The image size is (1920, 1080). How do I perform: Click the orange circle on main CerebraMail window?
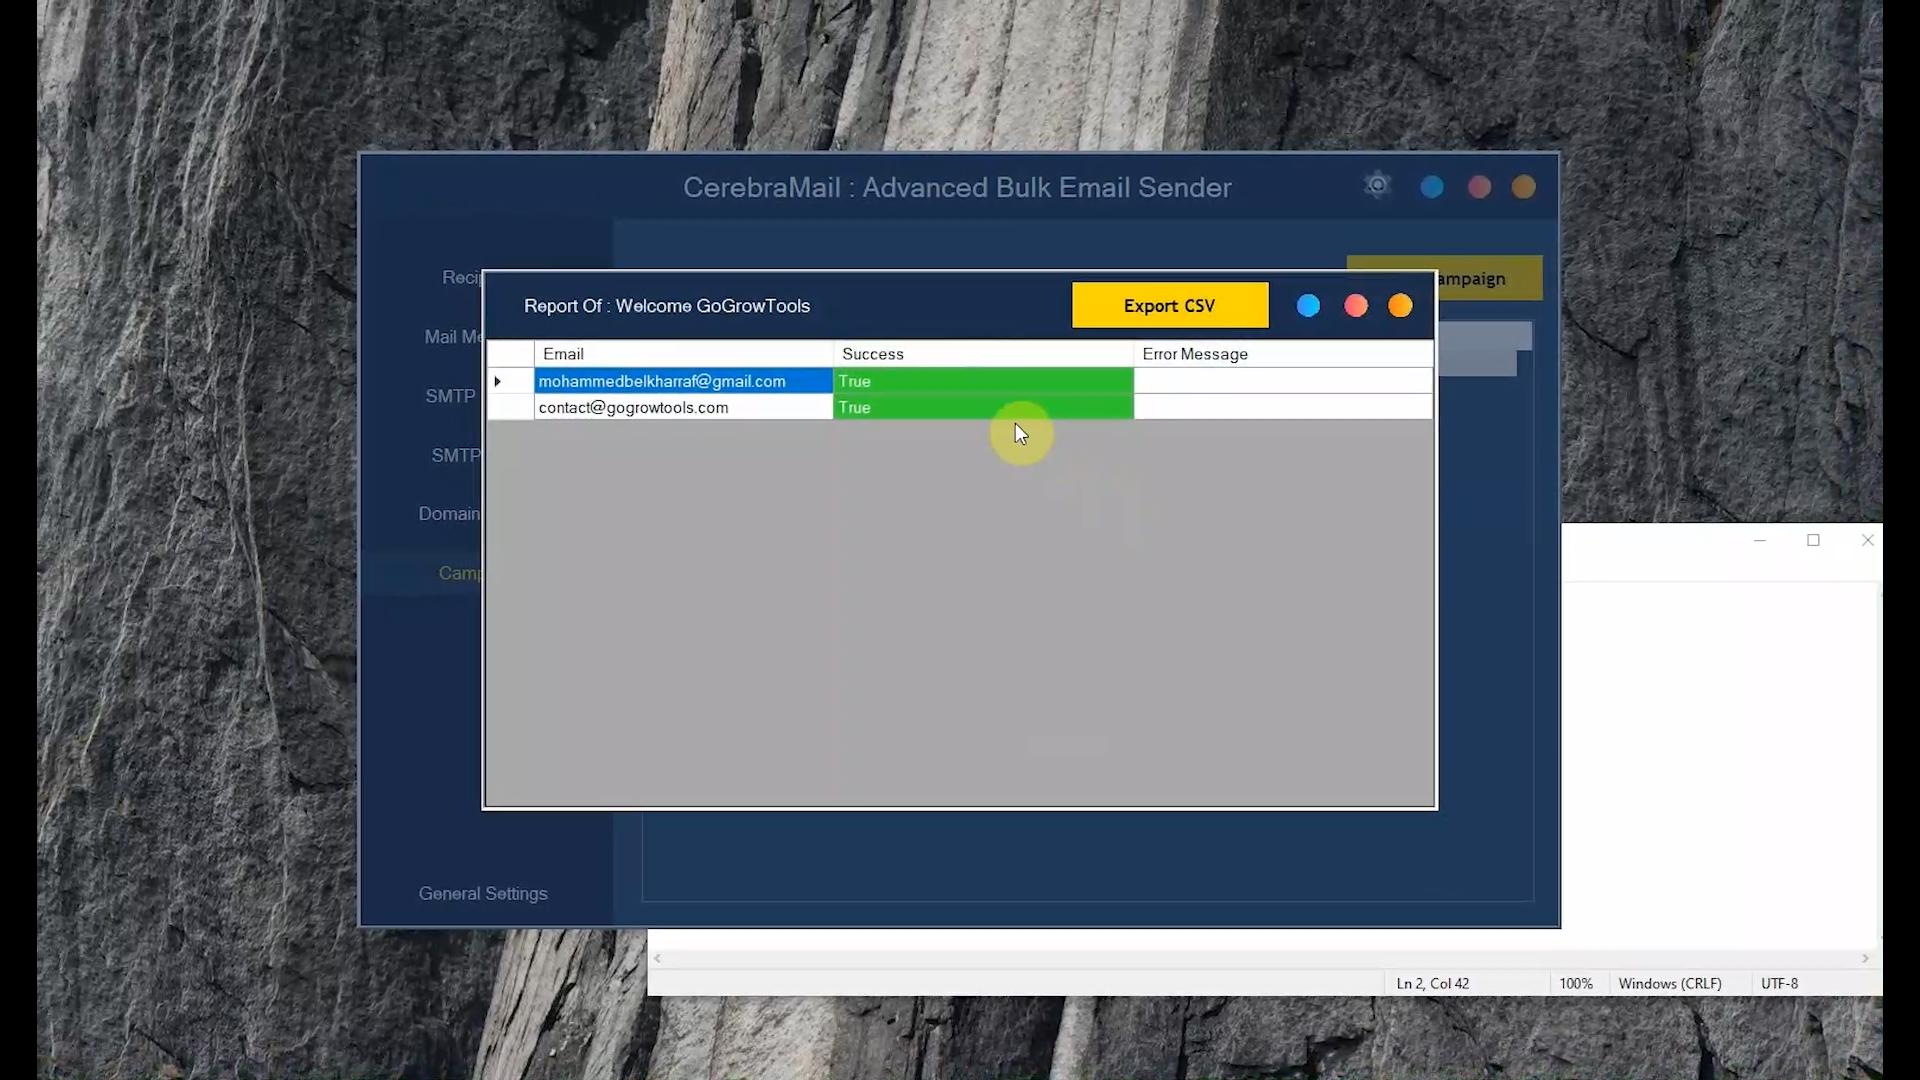[x=1523, y=187]
